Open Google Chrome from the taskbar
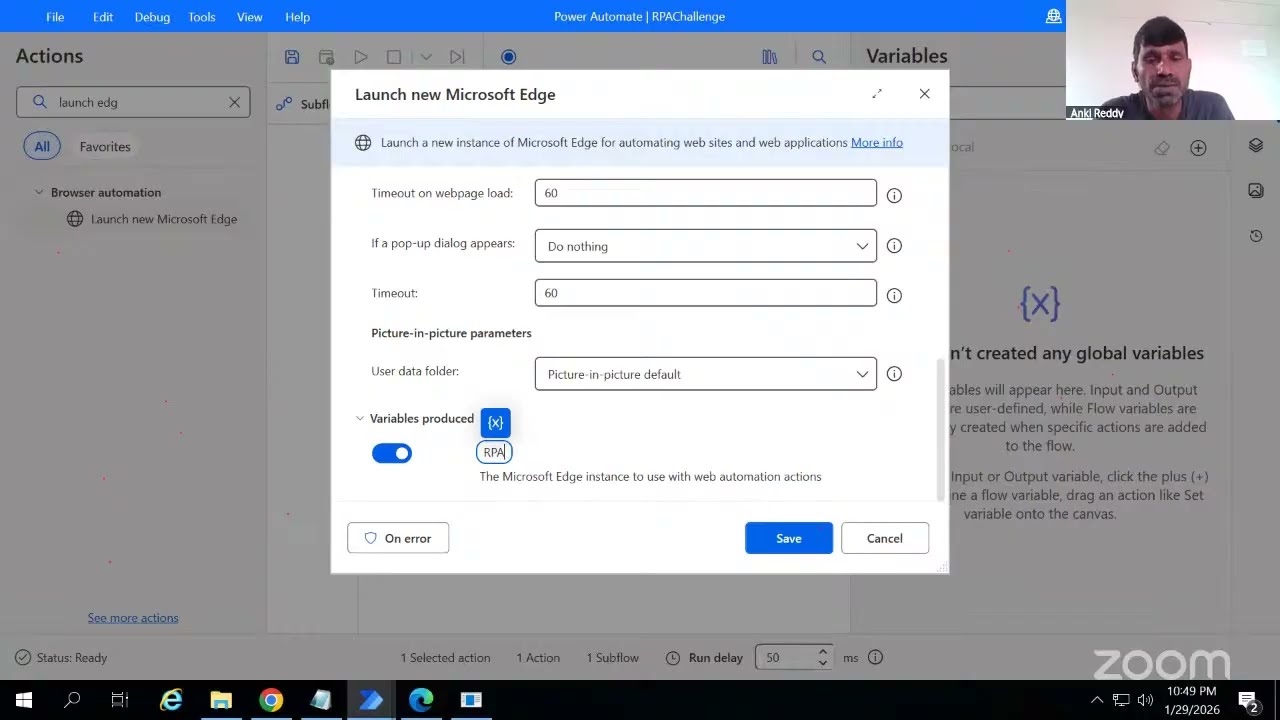The height and width of the screenshot is (720, 1280). tap(271, 700)
